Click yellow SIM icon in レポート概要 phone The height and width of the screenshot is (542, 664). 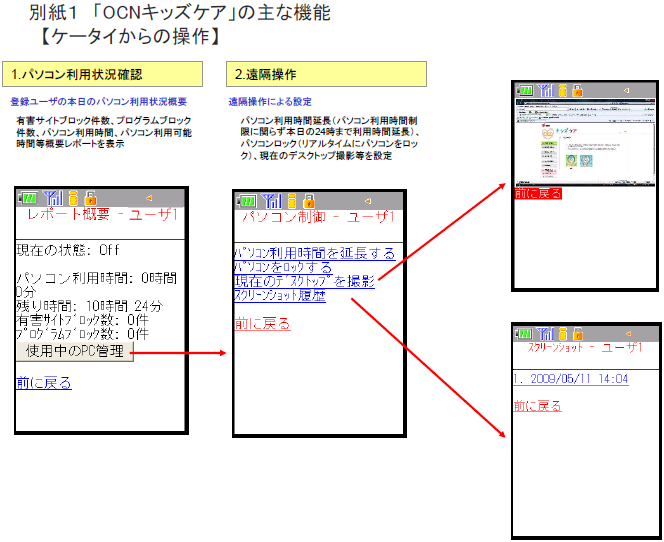74,198
